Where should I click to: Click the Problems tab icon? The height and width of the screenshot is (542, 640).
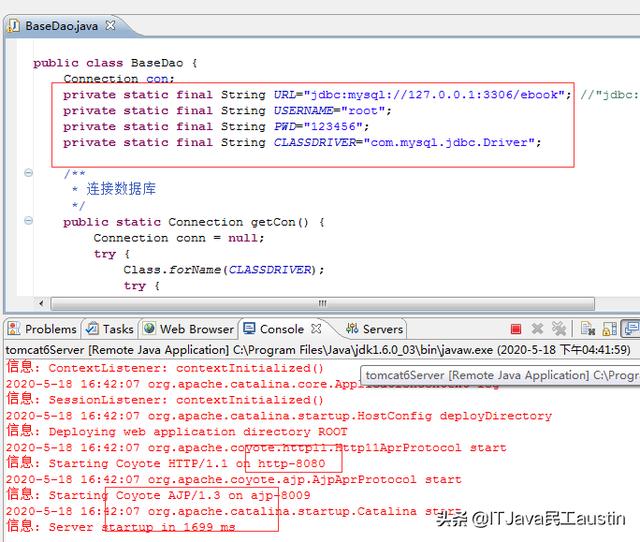click(x=14, y=329)
